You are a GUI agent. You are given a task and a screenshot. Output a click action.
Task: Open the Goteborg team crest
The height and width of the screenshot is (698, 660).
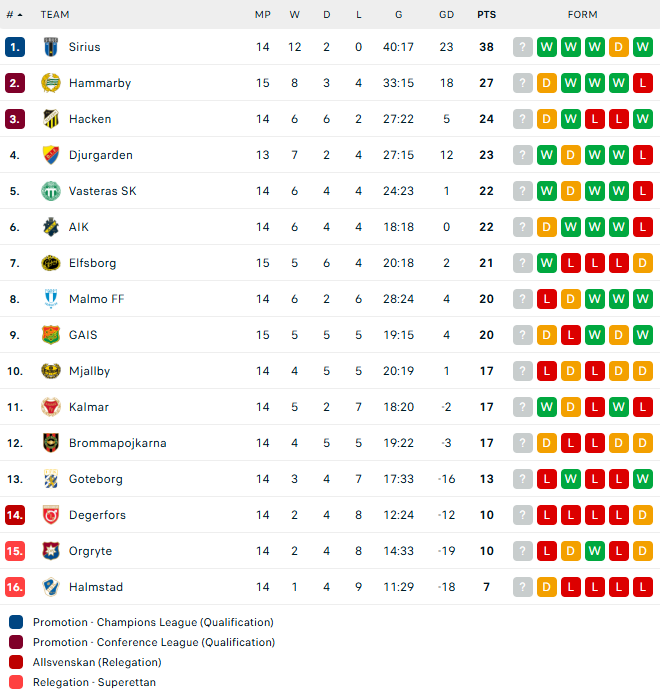coord(51,479)
